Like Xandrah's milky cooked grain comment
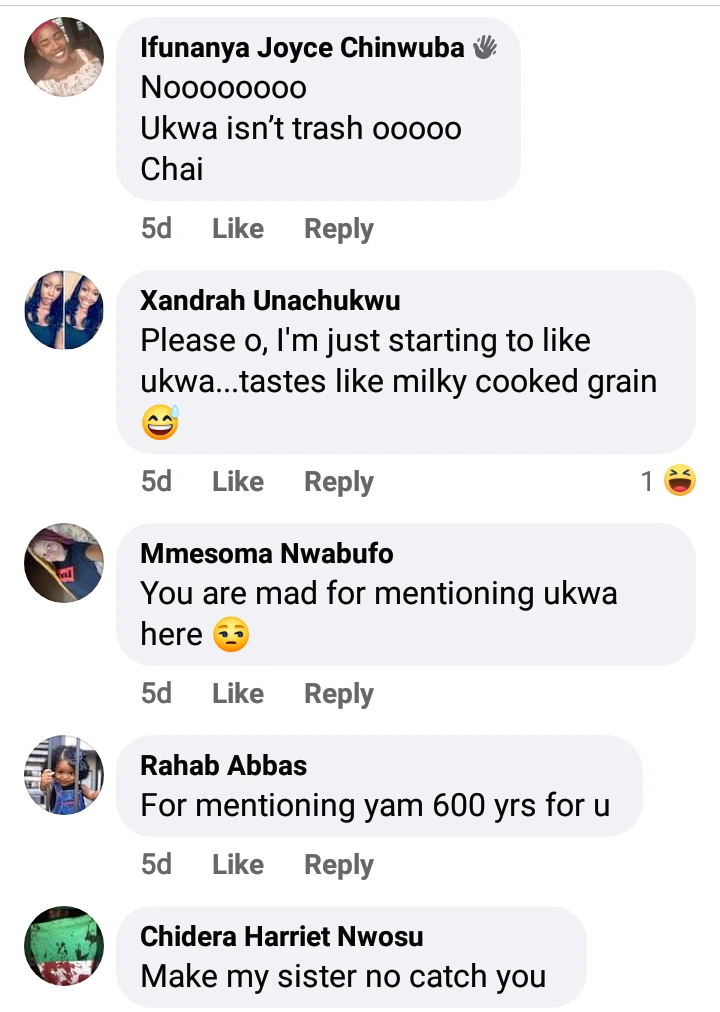Screen dimensions: 720x1012 pyautogui.click(x=238, y=482)
